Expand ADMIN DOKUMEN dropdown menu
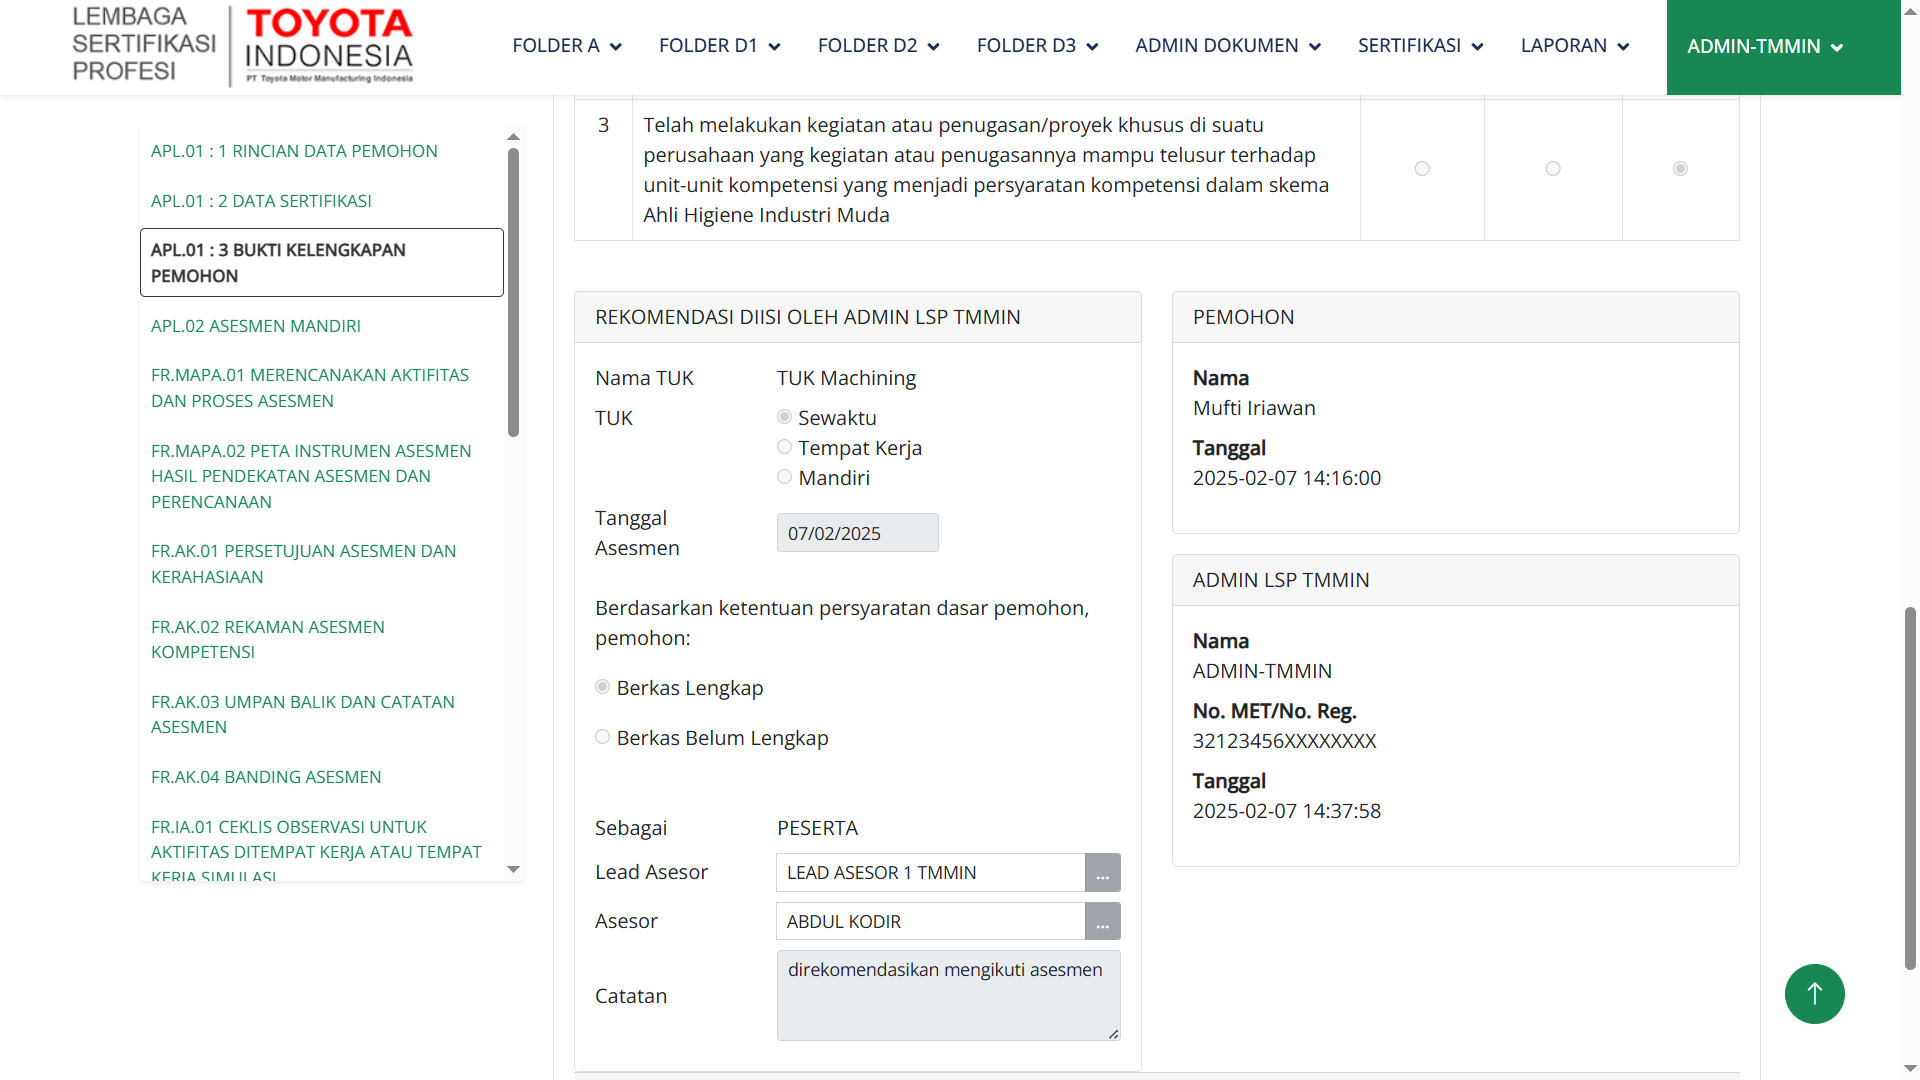Viewport: 1920px width, 1080px height. pyautogui.click(x=1227, y=46)
